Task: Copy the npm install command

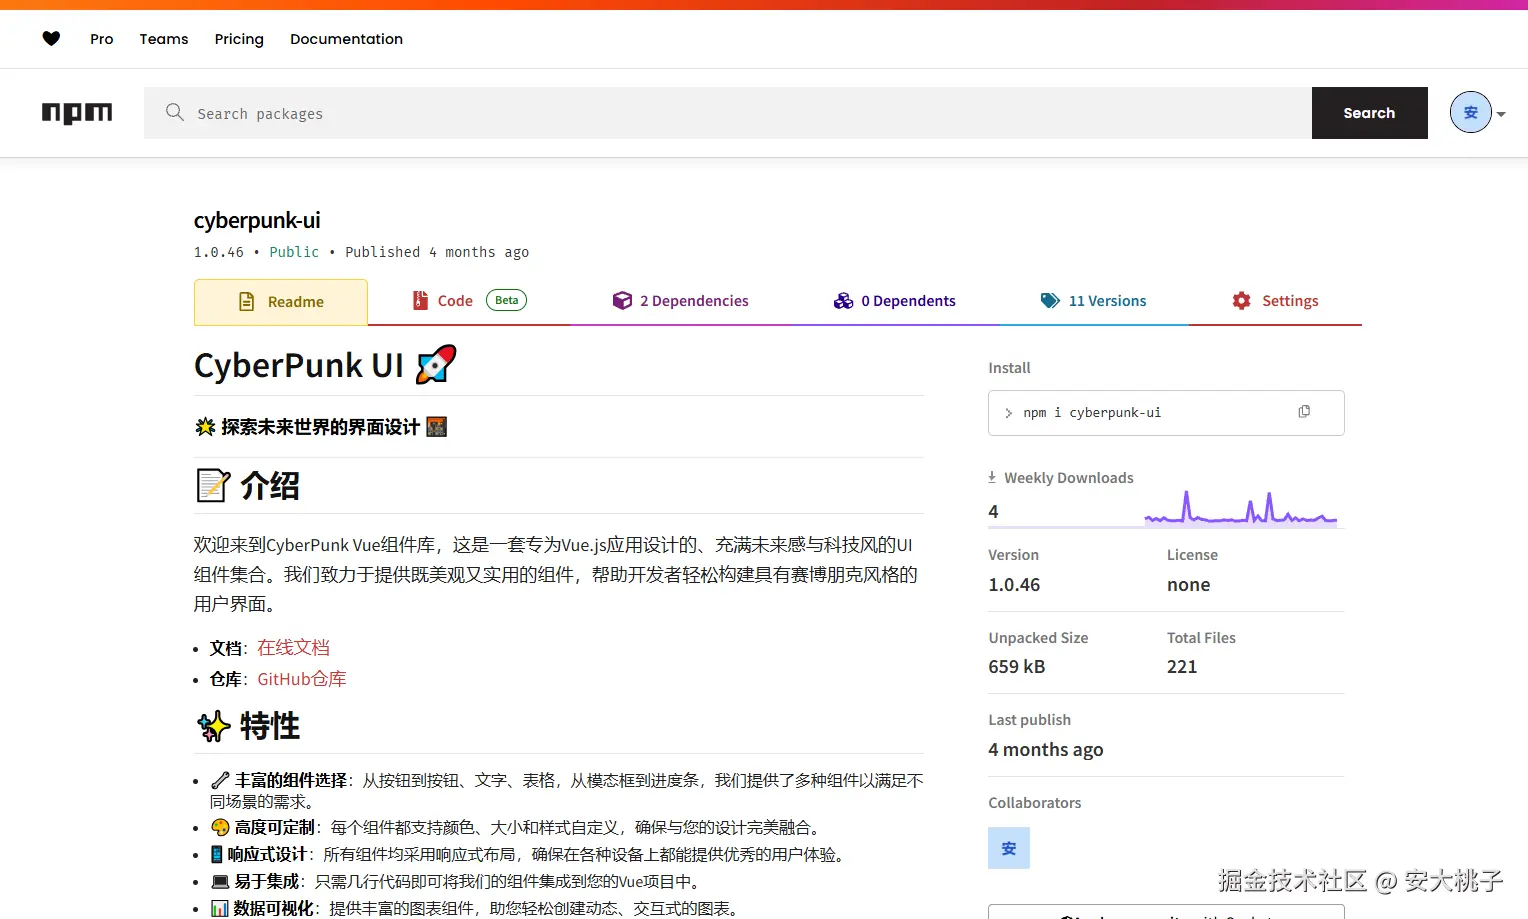Action: (x=1304, y=411)
